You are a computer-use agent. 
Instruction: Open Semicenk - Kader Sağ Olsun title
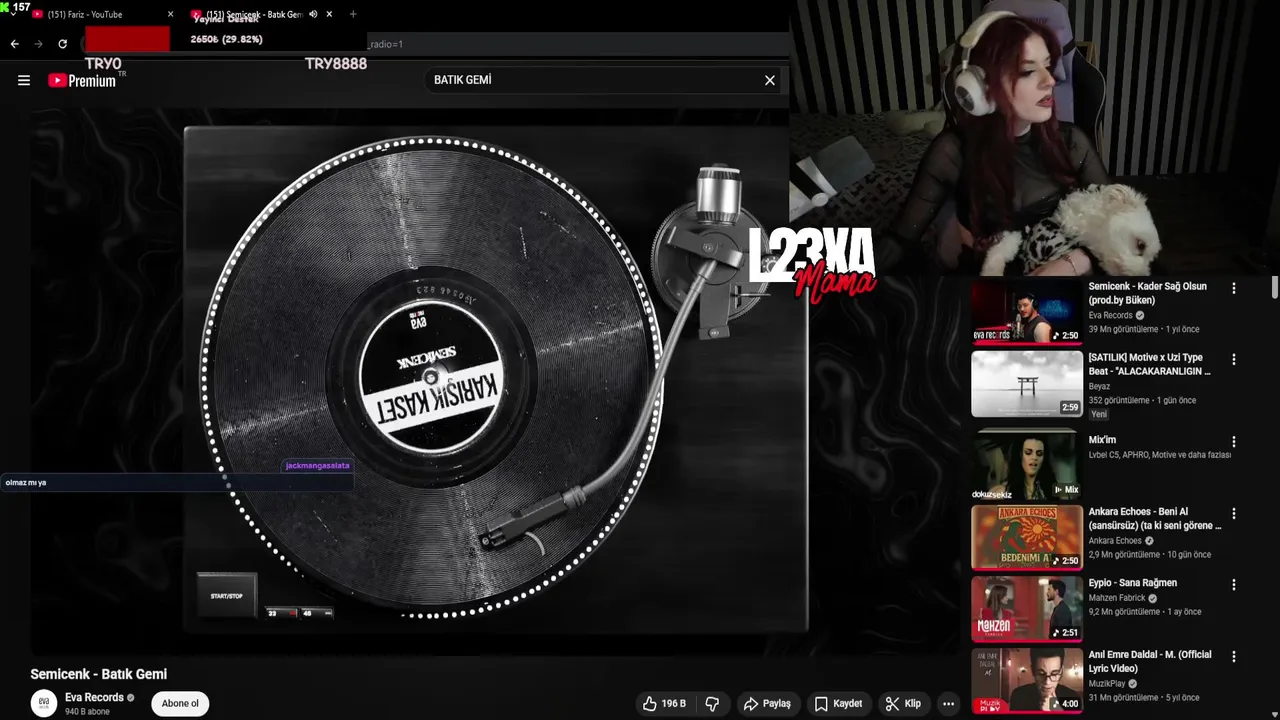[x=1148, y=293]
